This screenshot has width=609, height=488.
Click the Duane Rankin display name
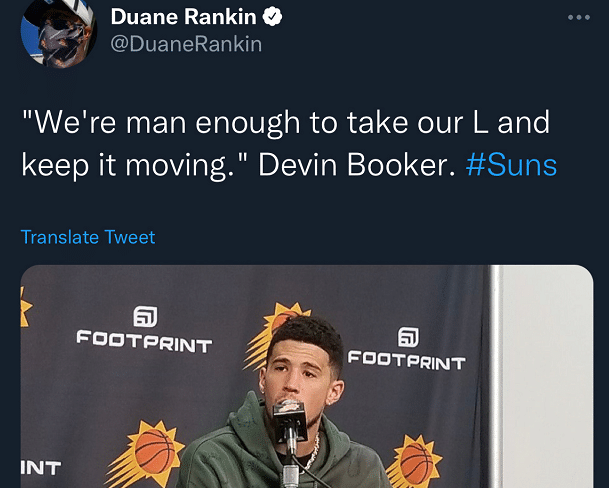click(183, 17)
